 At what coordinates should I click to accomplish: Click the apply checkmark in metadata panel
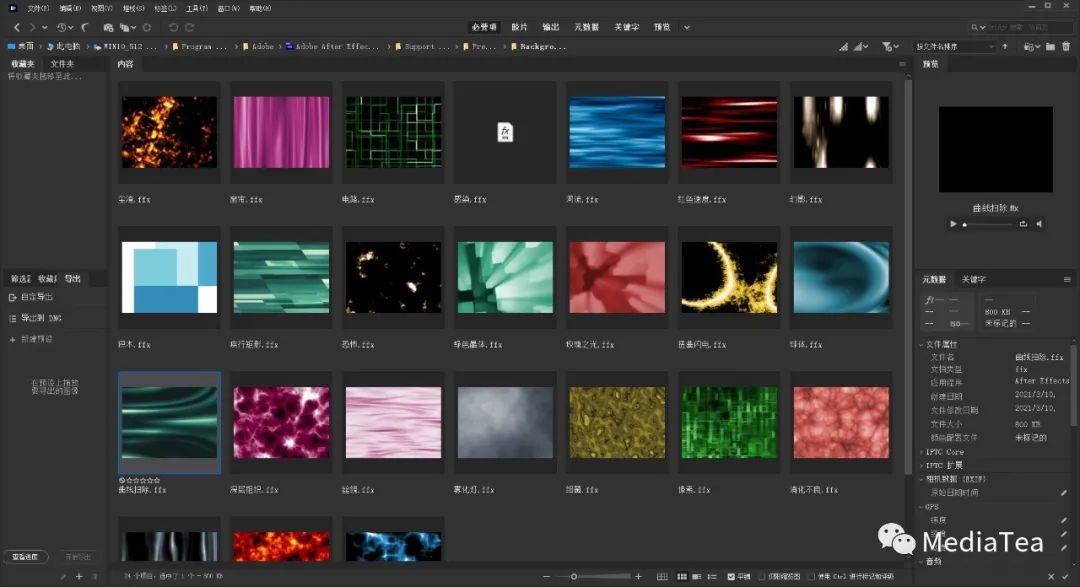(x=1066, y=577)
